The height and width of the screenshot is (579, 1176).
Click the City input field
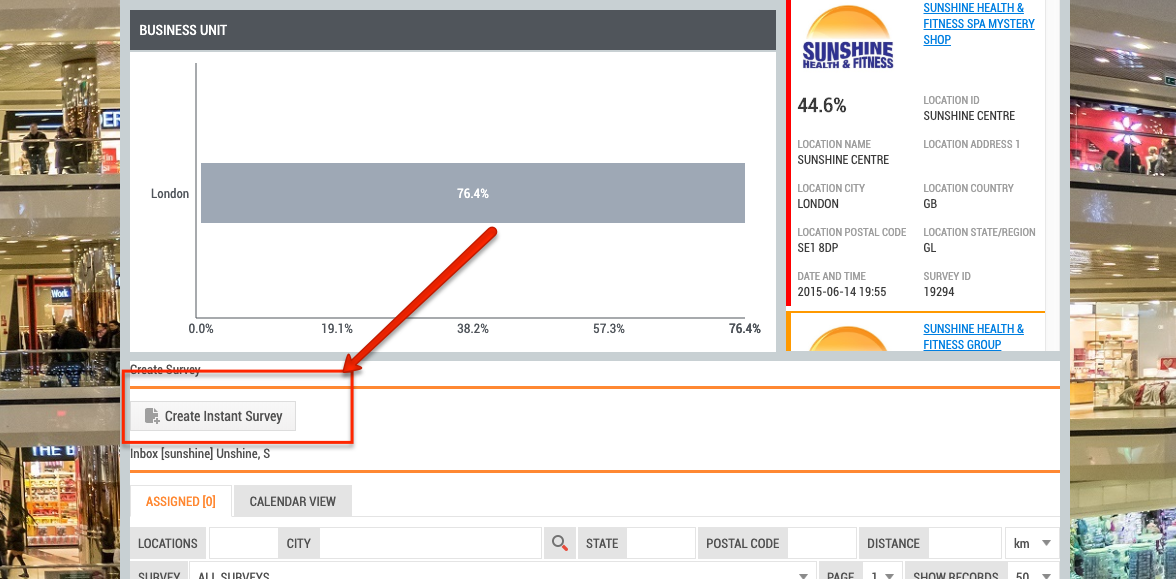point(430,543)
